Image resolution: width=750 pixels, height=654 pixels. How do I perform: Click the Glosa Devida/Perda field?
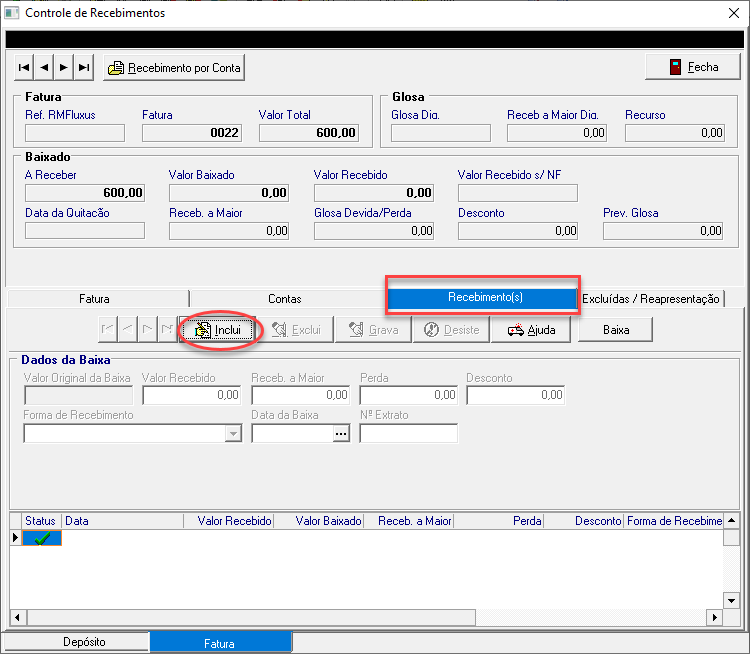pos(374,231)
